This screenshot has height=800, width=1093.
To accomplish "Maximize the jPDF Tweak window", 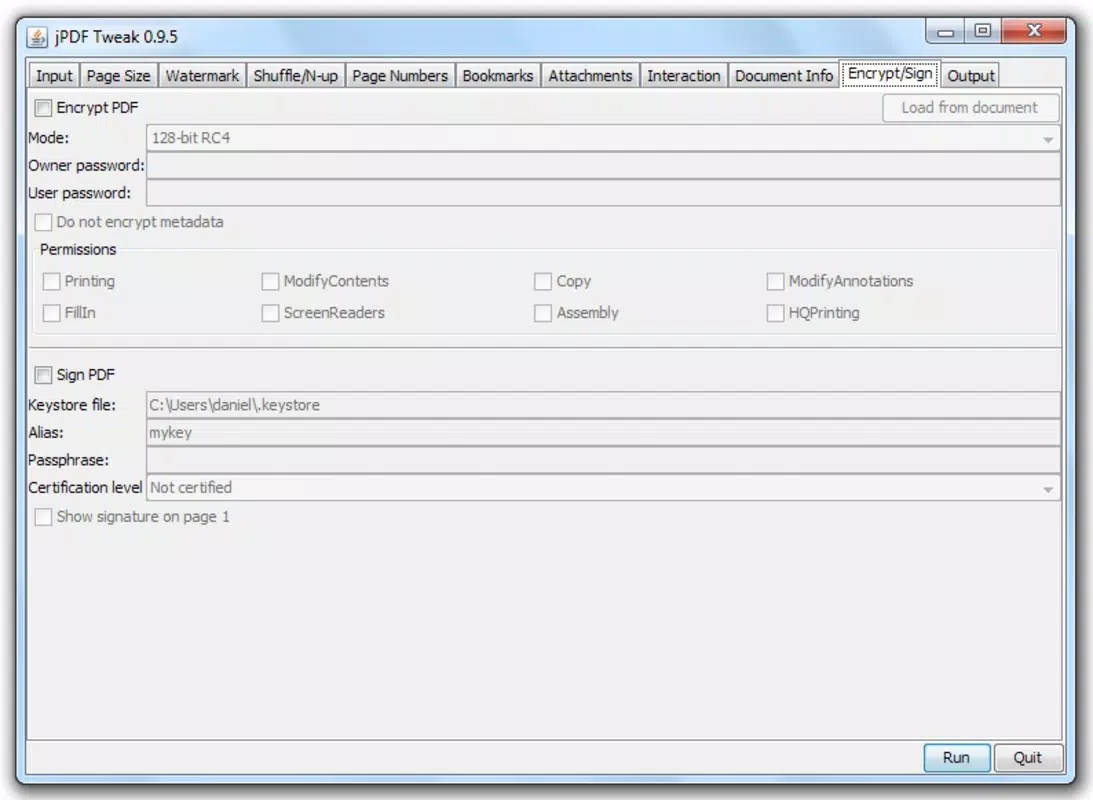I will coord(982,31).
